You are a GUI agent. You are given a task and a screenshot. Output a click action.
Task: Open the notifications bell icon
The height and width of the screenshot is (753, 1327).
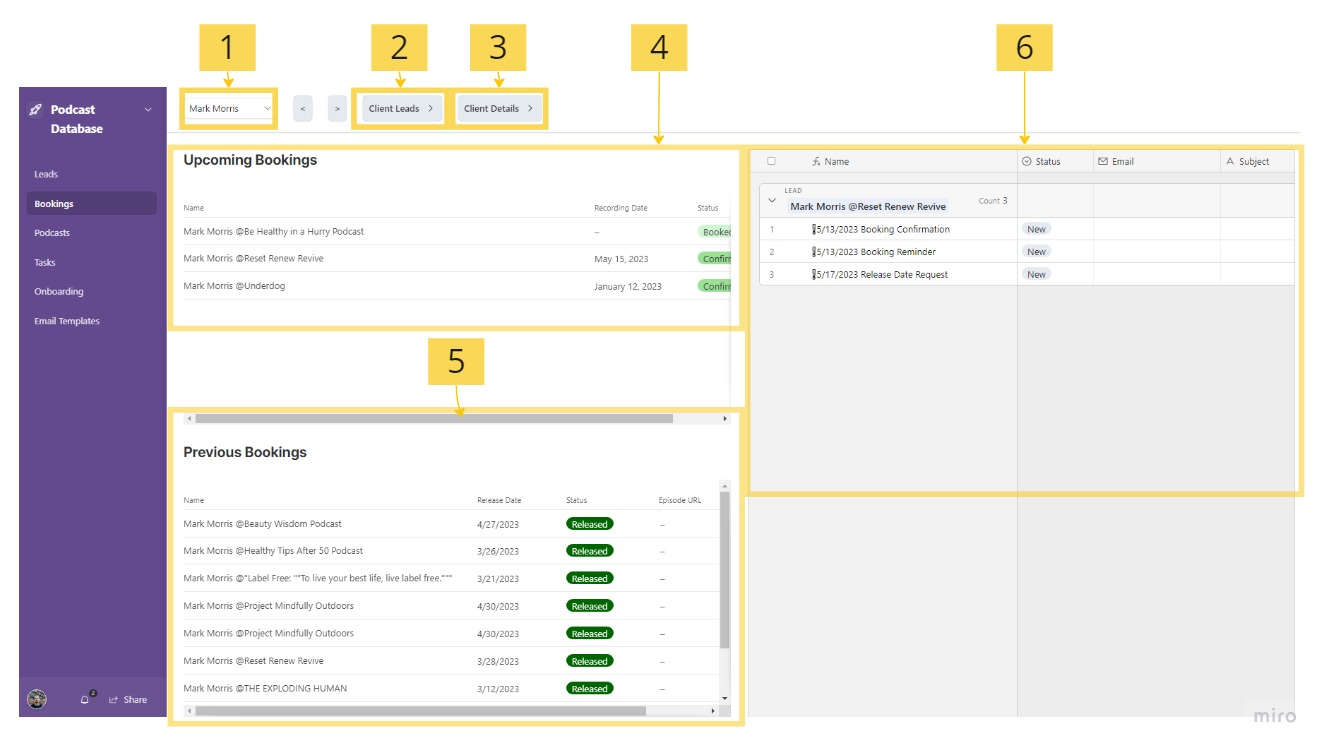coord(85,700)
